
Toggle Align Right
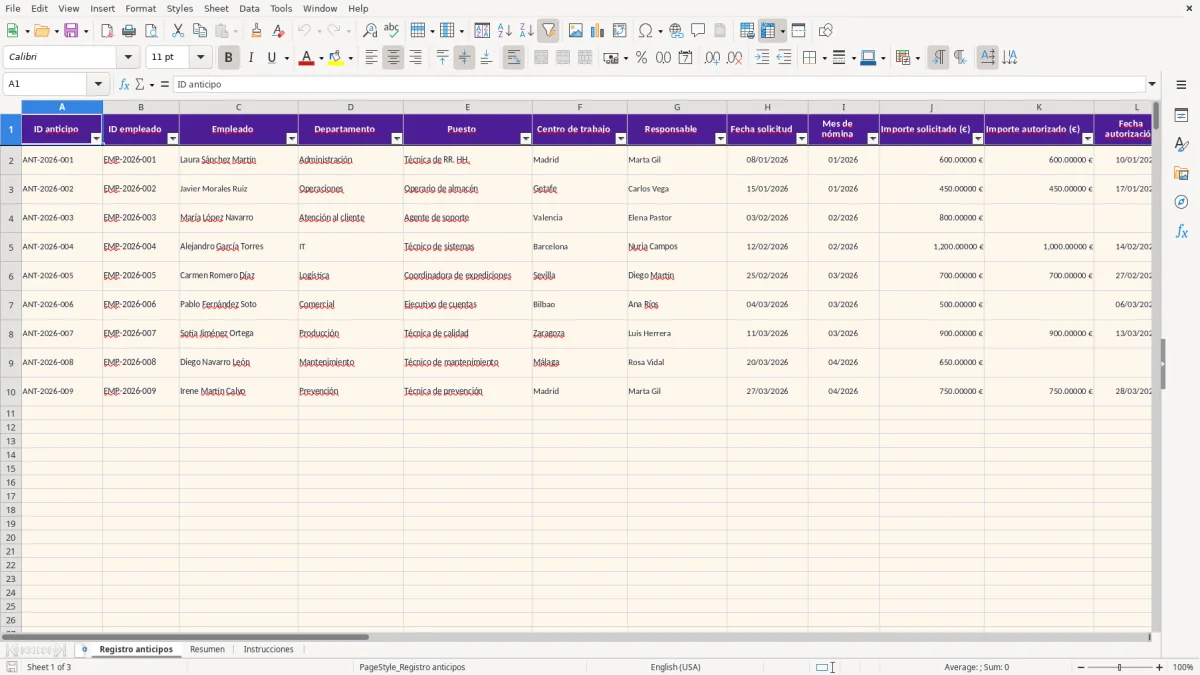[415, 58]
